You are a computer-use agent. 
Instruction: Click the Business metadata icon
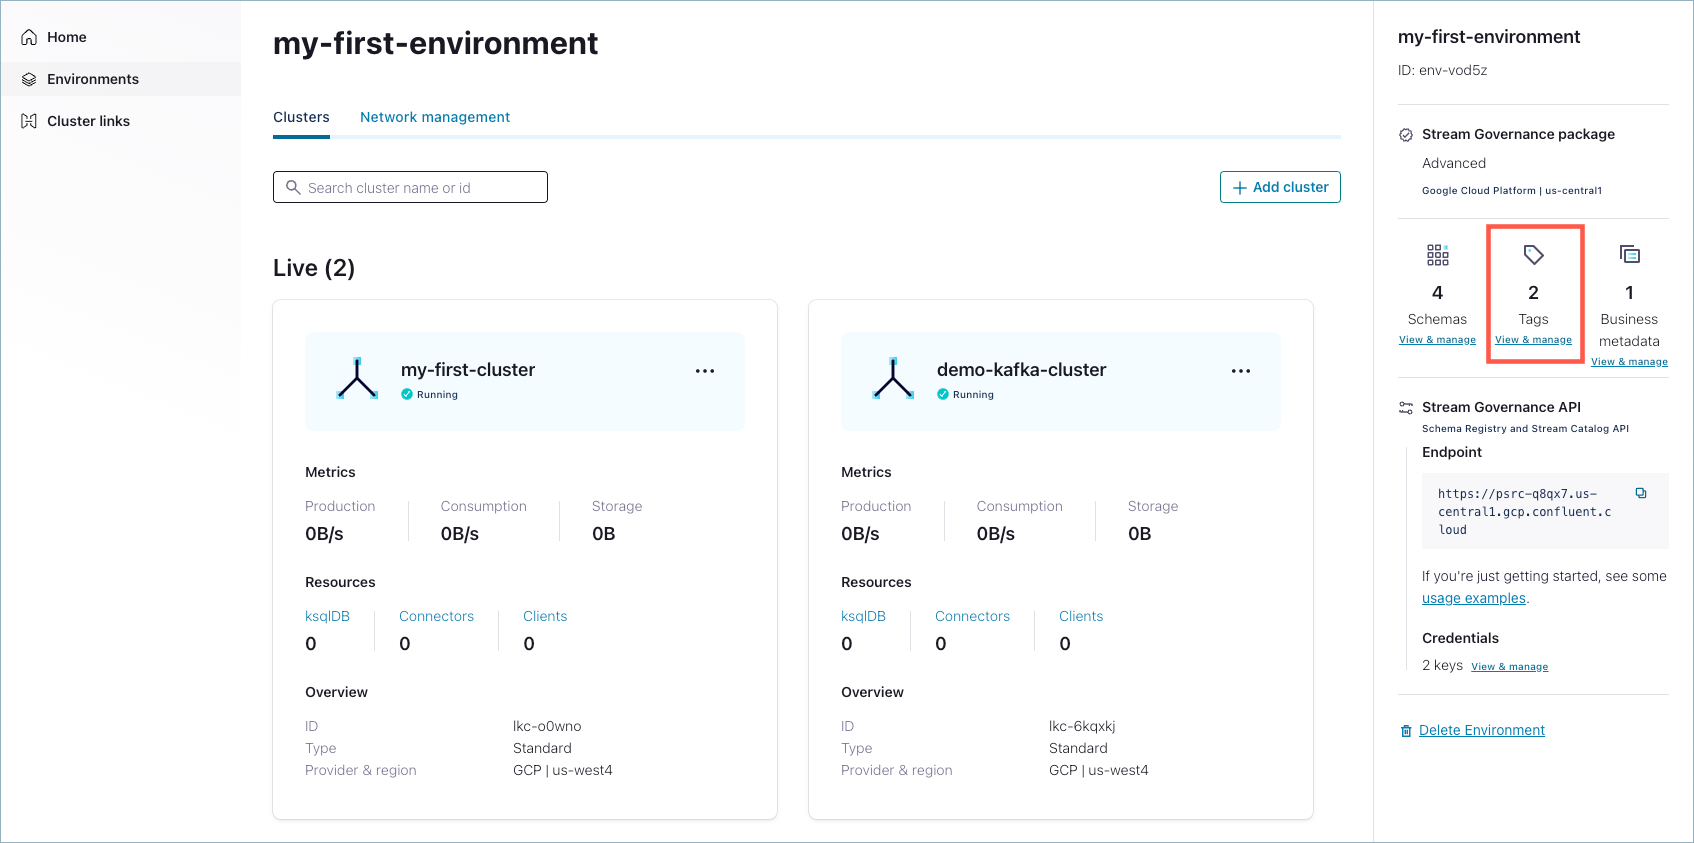pos(1630,254)
